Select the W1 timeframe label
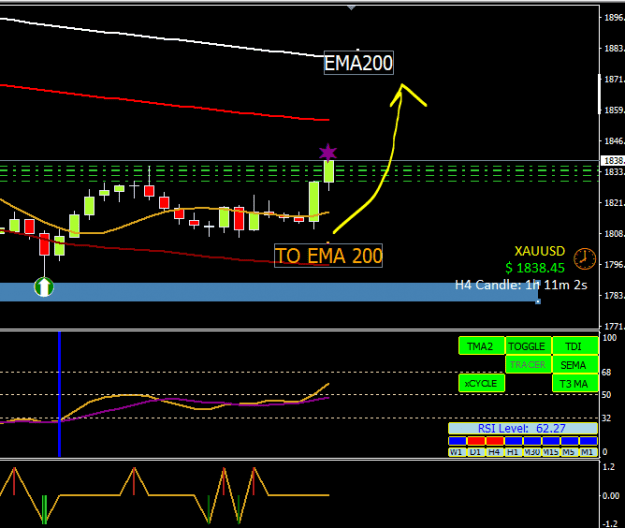This screenshot has height=528, width=625. pos(457,452)
